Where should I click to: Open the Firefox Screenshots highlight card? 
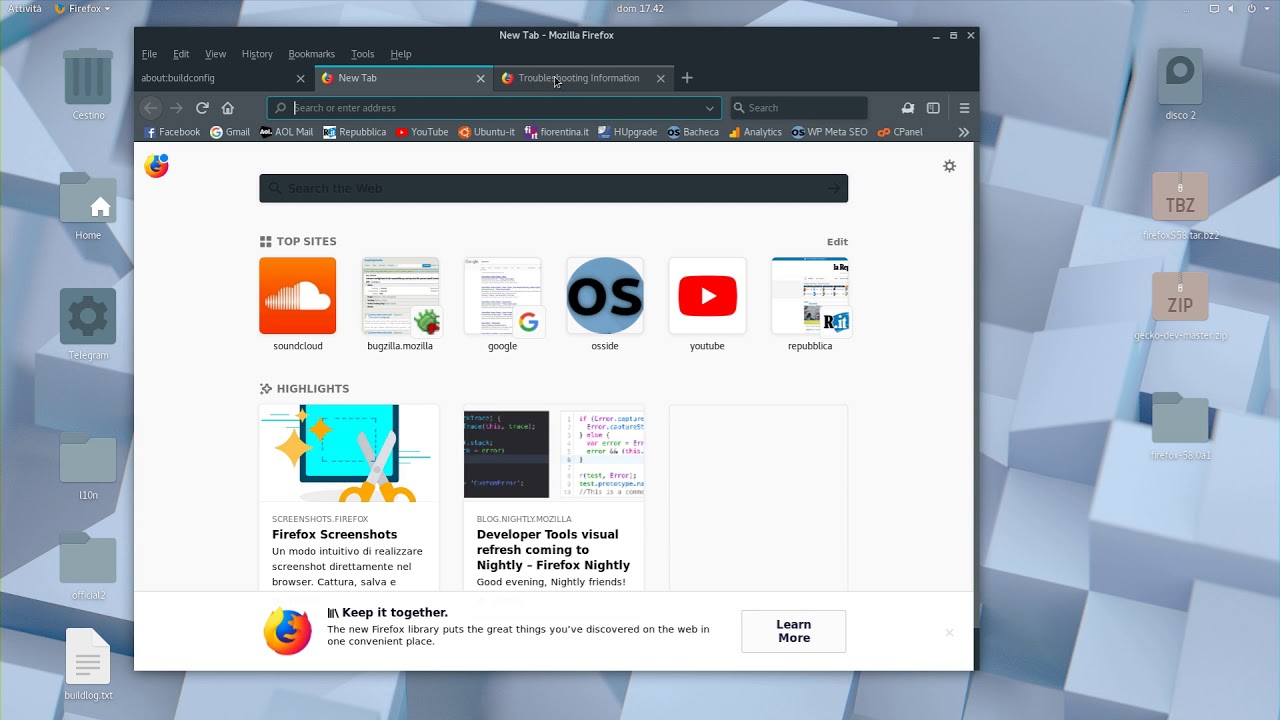click(x=349, y=497)
